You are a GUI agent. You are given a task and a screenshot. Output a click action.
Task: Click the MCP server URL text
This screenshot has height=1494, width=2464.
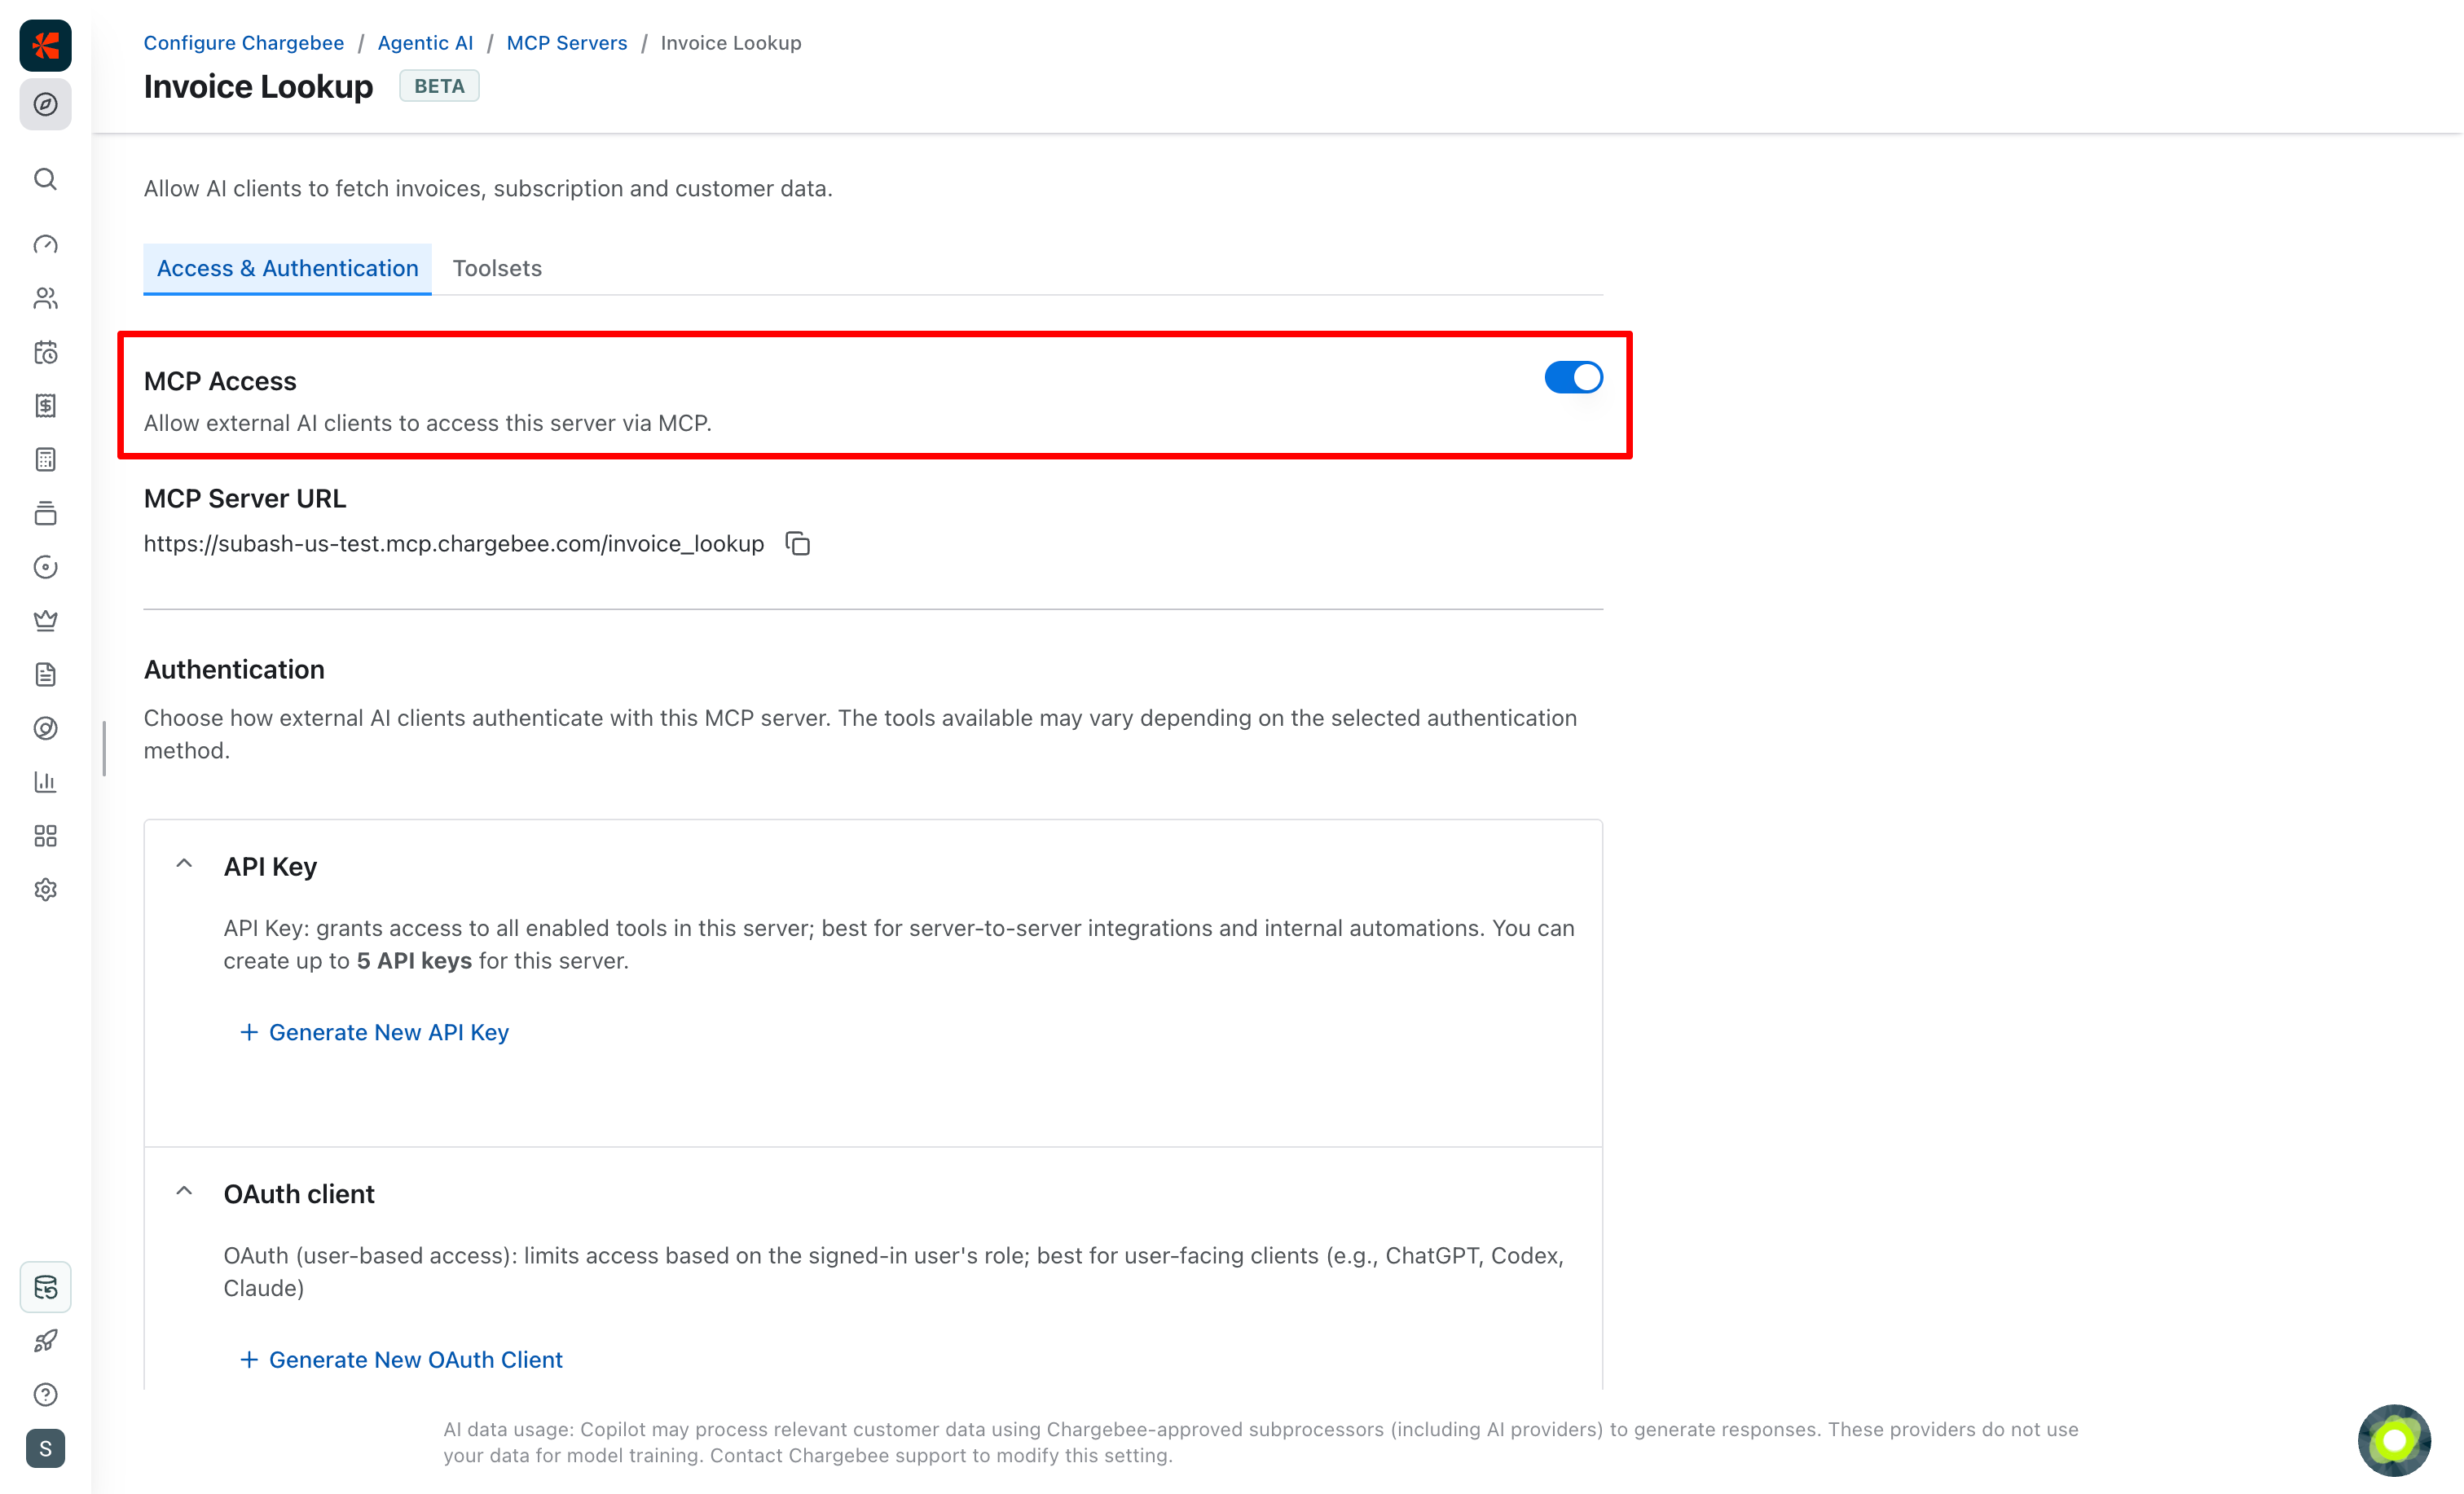[454, 544]
